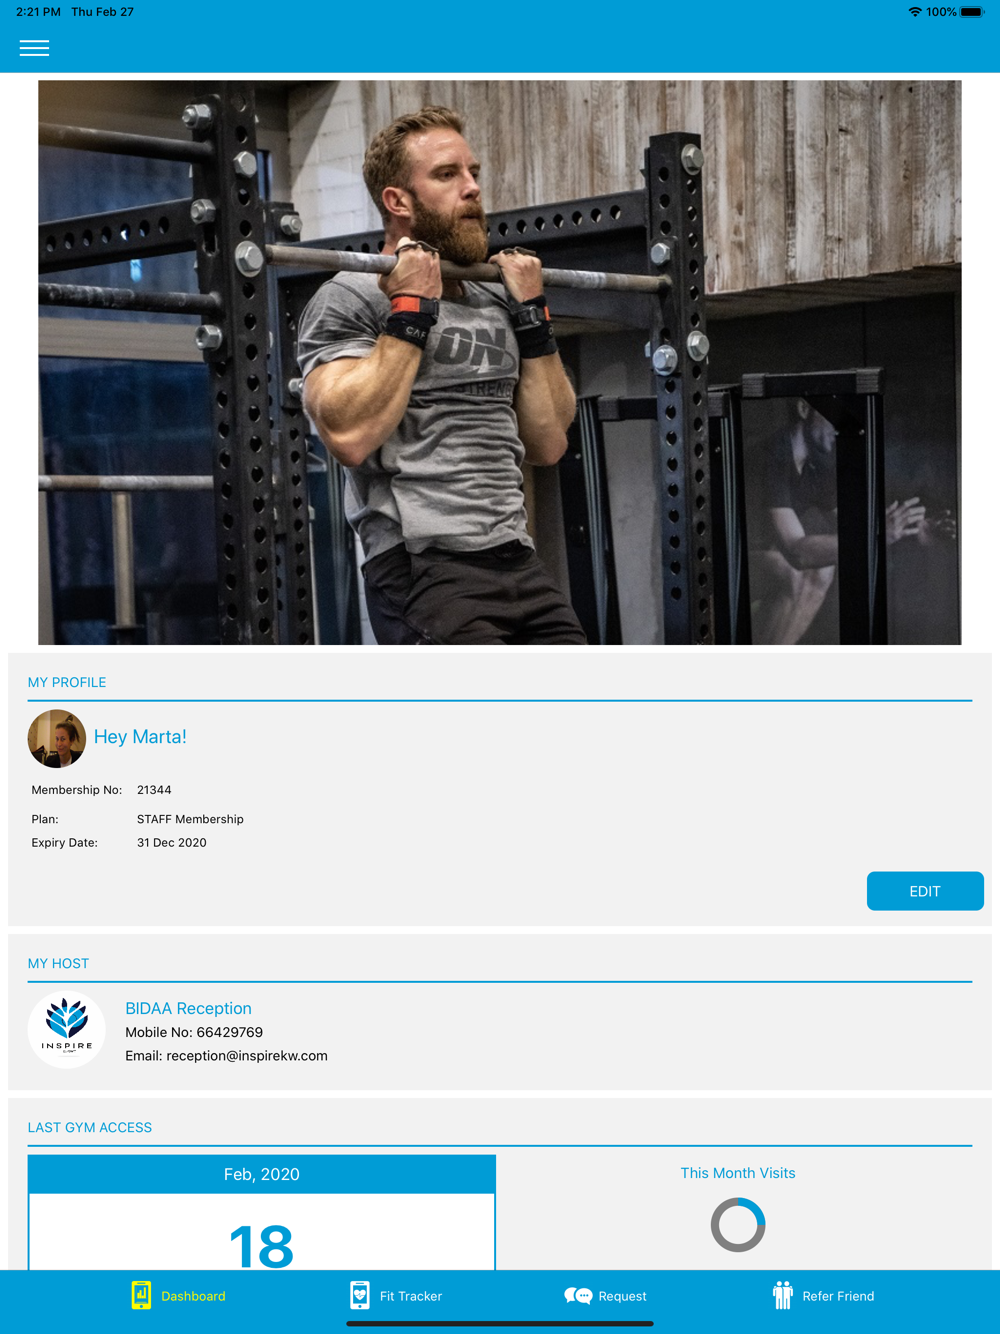Open the BIDAA Reception host link
1000x1334 pixels.
[188, 1008]
